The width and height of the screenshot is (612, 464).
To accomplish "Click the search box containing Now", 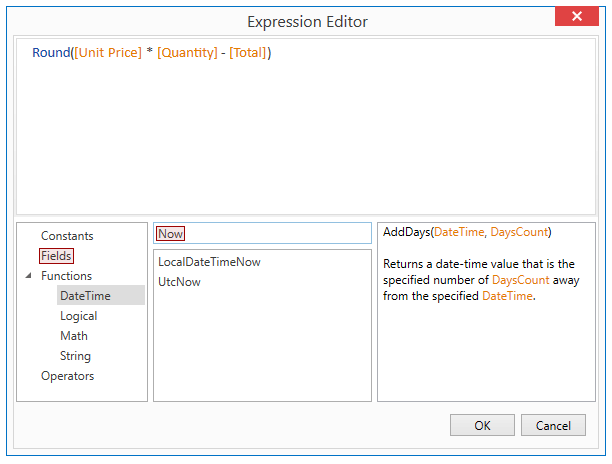I will tap(262, 233).
